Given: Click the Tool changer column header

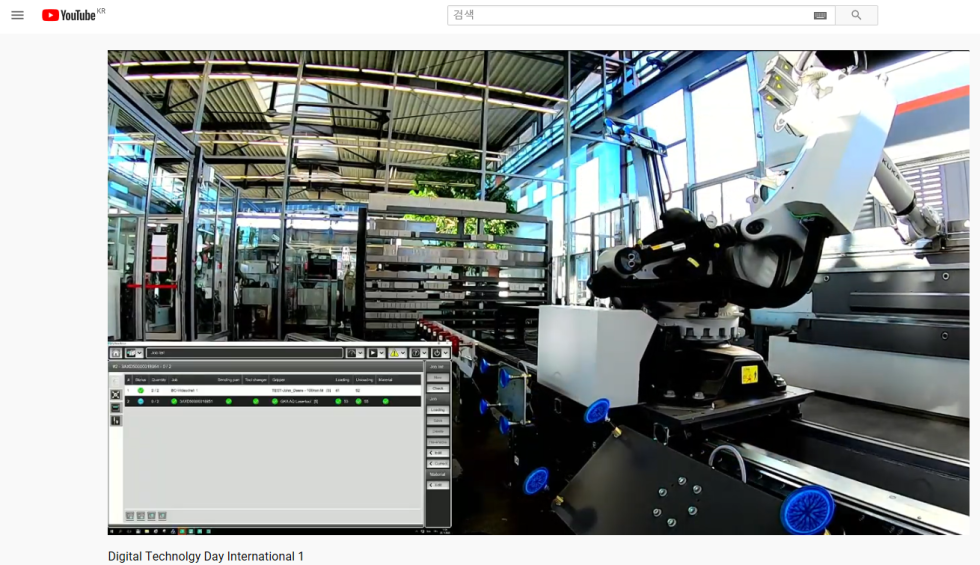Looking at the screenshot, I should (x=256, y=380).
